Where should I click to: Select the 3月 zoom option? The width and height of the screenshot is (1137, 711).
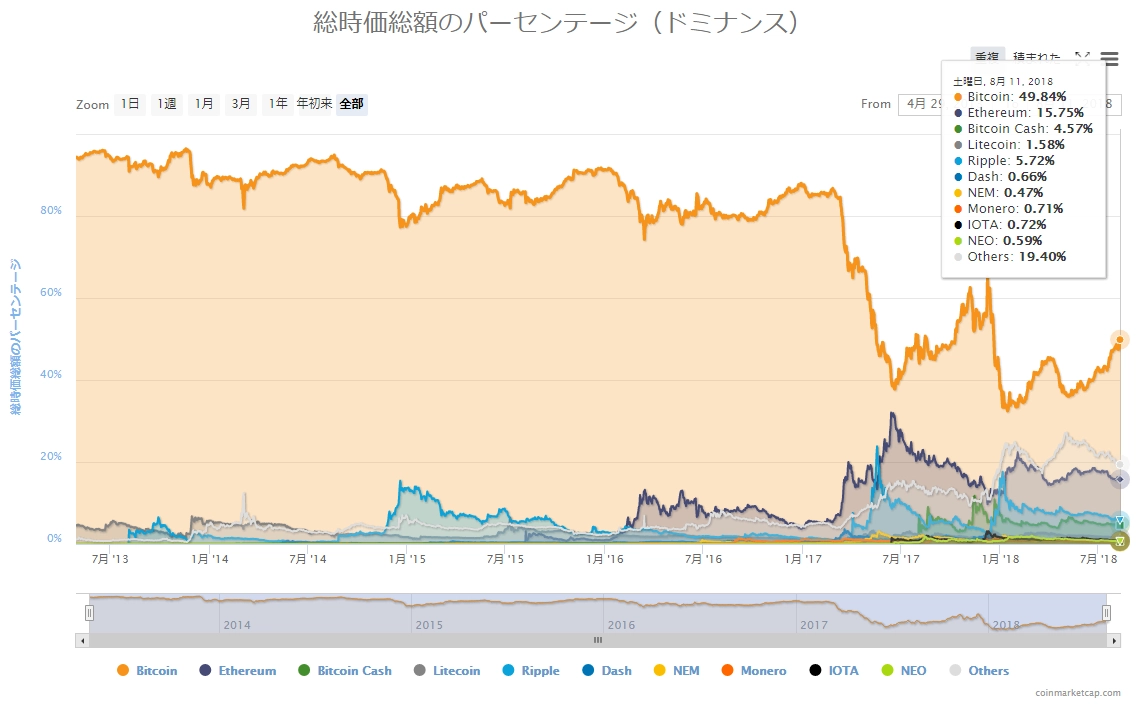point(241,104)
